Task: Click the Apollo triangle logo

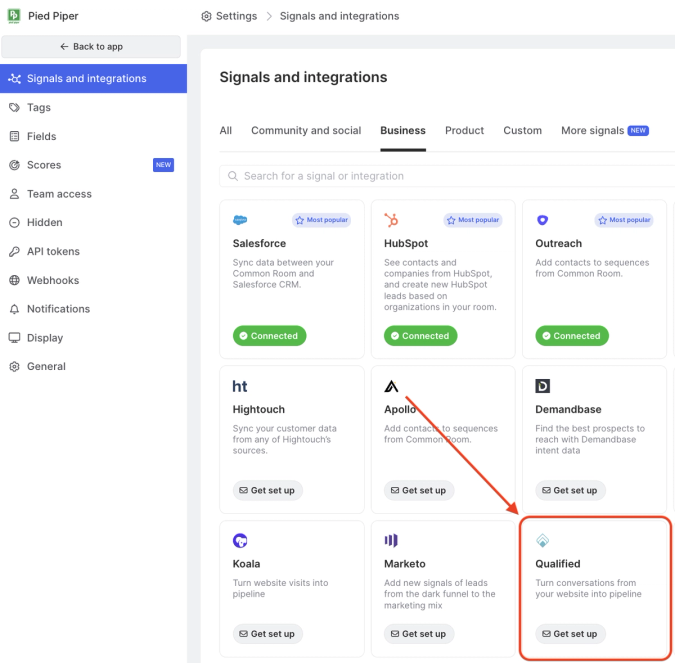Action: [x=391, y=386]
